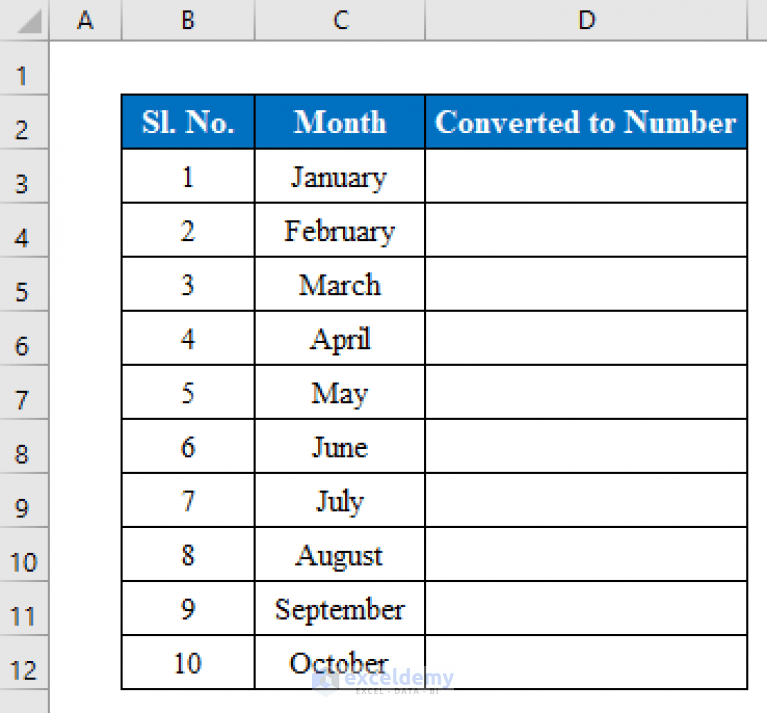This screenshot has width=767, height=713.
Task: Select row 4 header
Action: click(x=24, y=230)
